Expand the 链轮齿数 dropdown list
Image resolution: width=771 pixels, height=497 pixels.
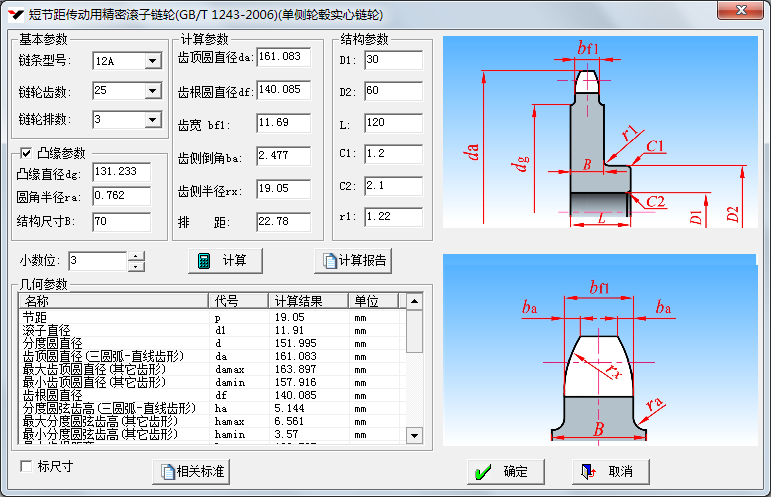(x=152, y=91)
